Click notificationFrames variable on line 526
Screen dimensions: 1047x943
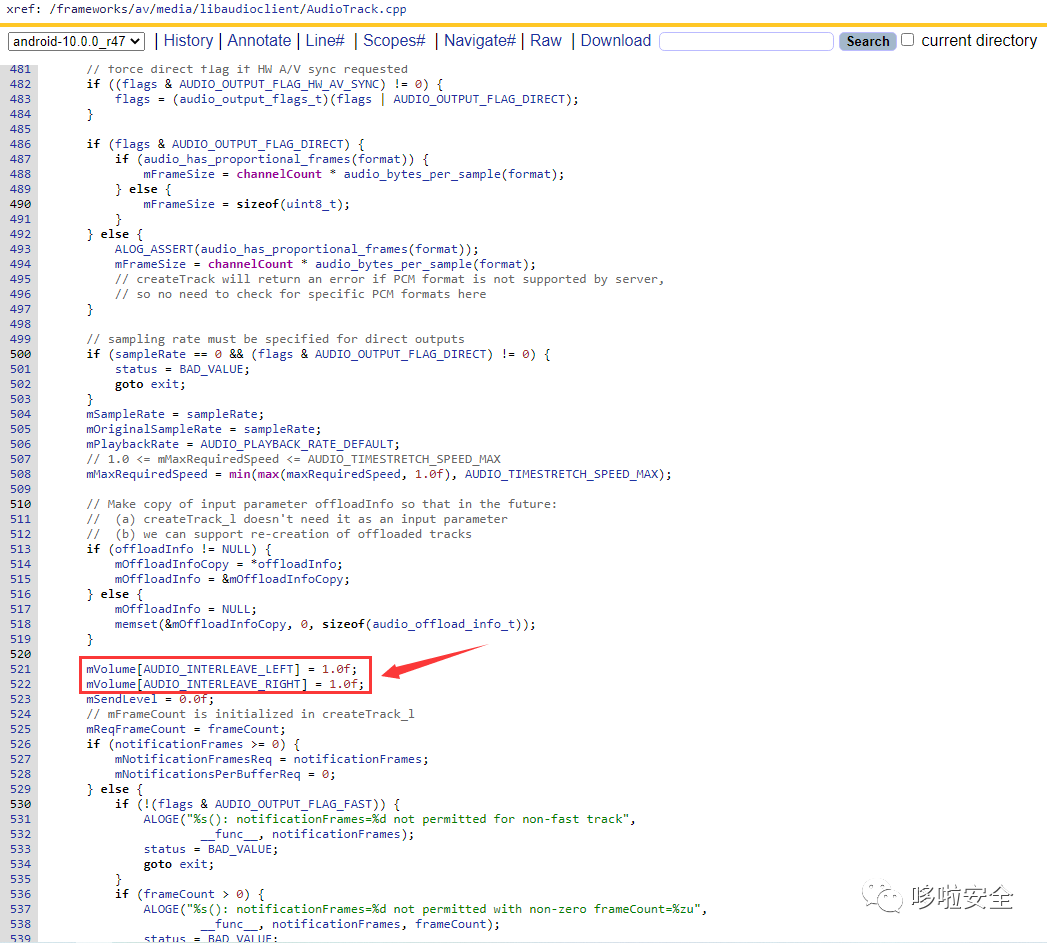click(179, 744)
